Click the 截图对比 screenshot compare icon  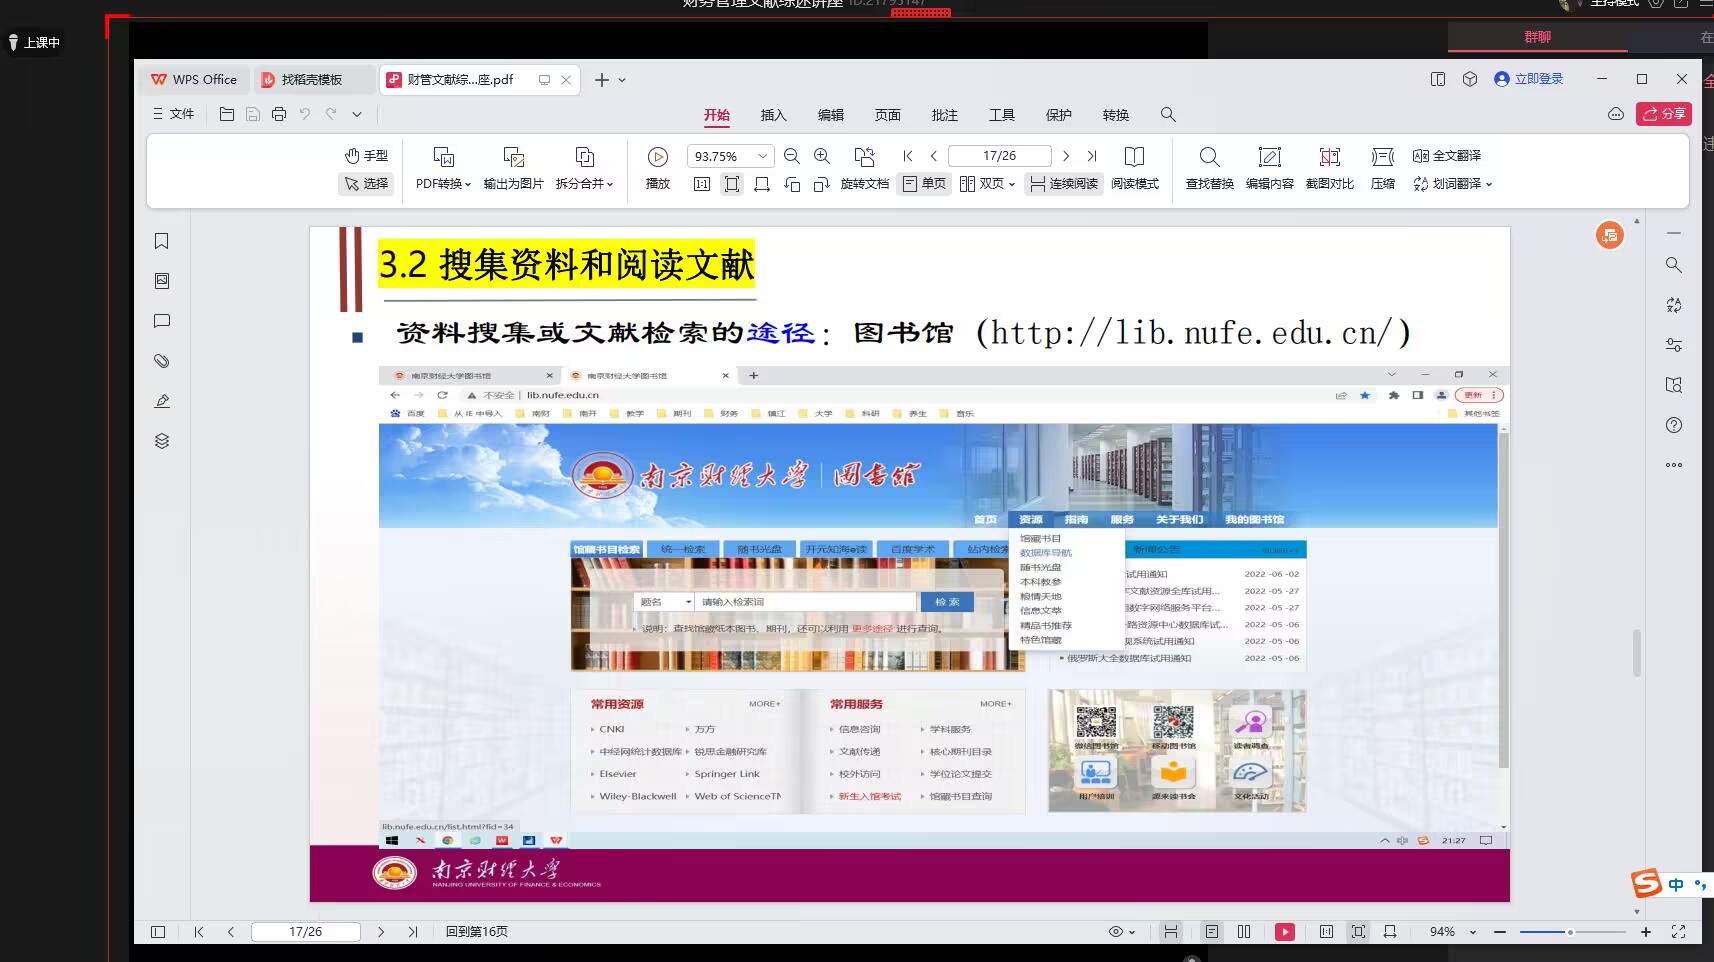click(1329, 167)
